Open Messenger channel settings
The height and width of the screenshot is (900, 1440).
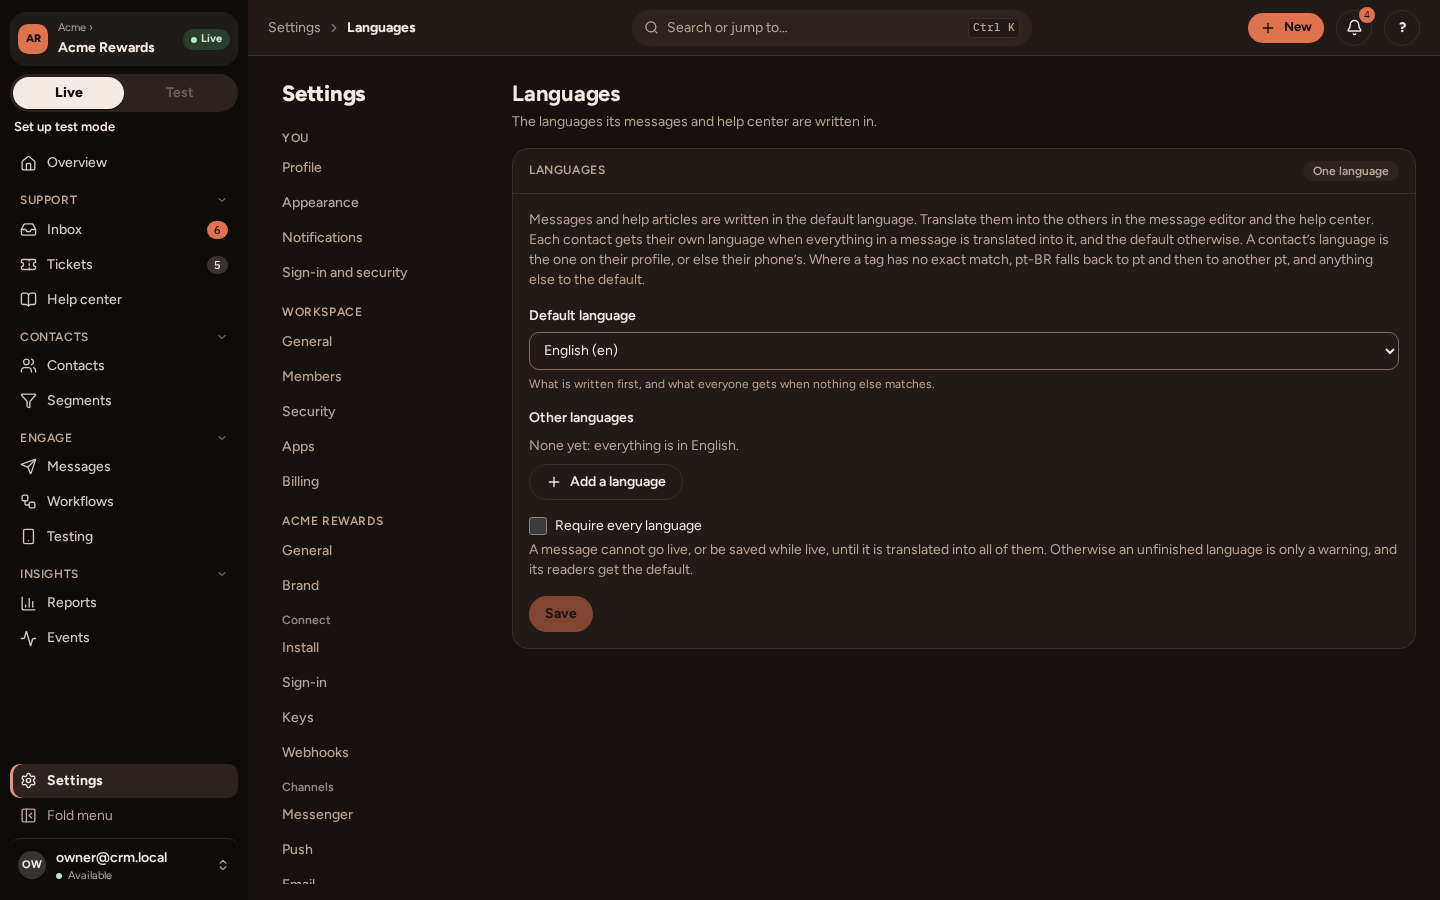pos(317,815)
